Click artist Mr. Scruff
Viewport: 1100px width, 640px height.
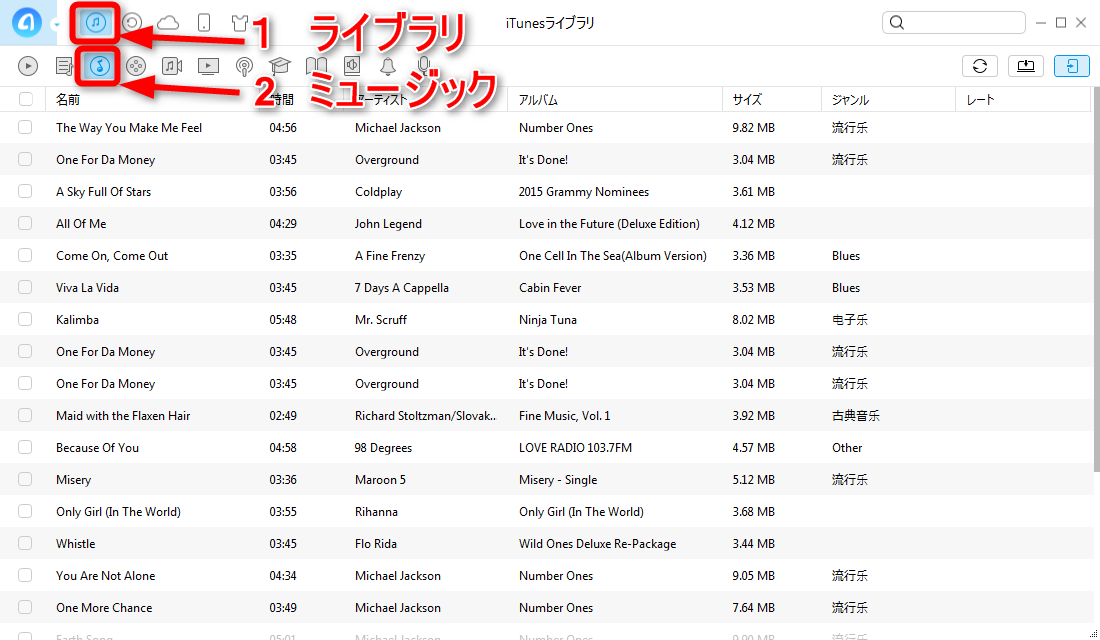coord(381,319)
